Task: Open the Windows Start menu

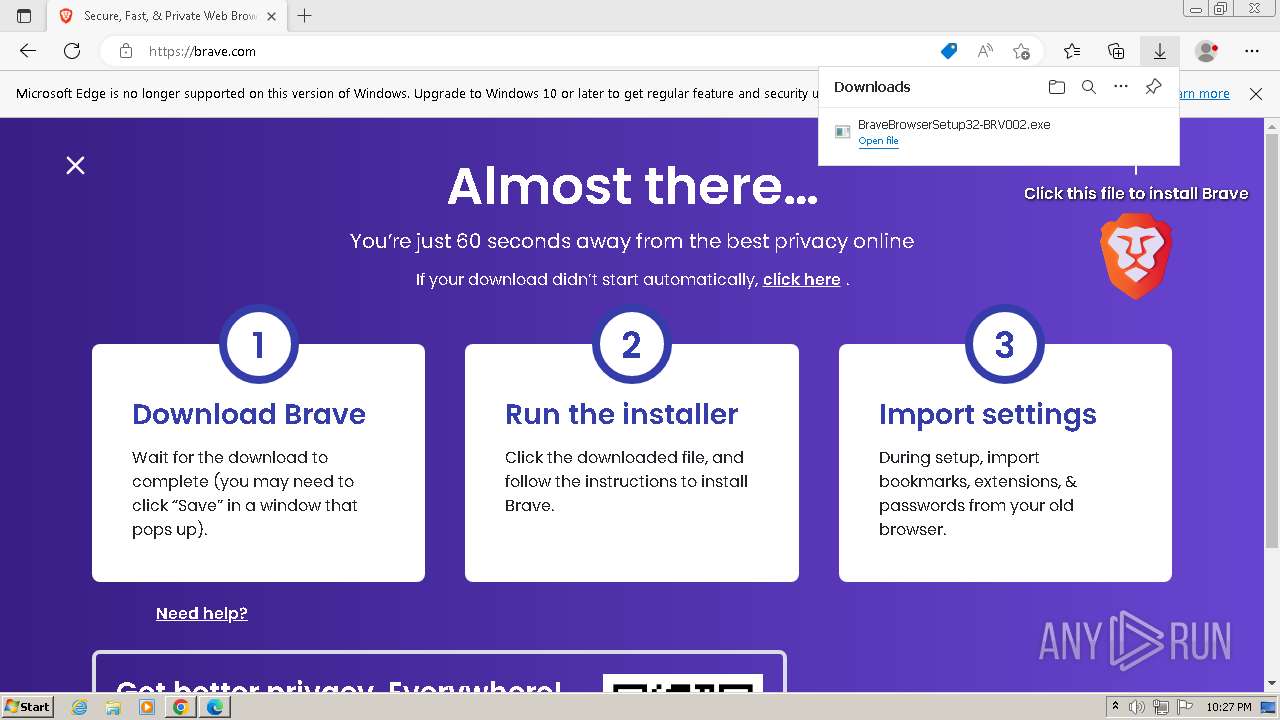Action: coord(28,707)
